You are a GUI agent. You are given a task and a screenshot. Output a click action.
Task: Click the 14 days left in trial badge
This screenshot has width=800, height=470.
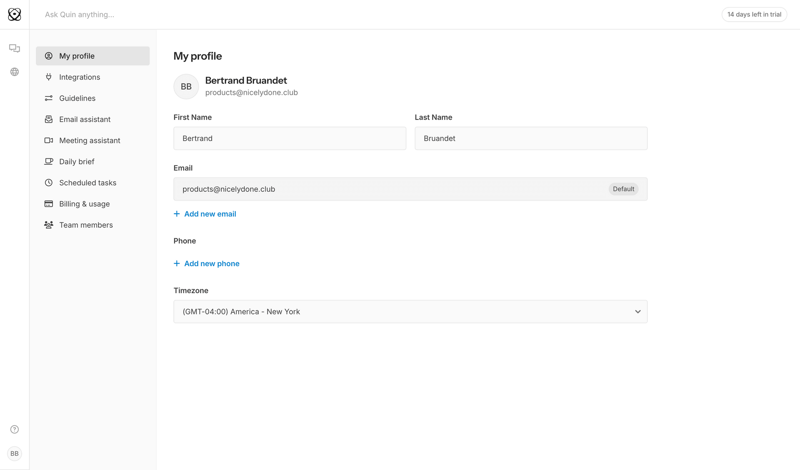[x=754, y=14]
